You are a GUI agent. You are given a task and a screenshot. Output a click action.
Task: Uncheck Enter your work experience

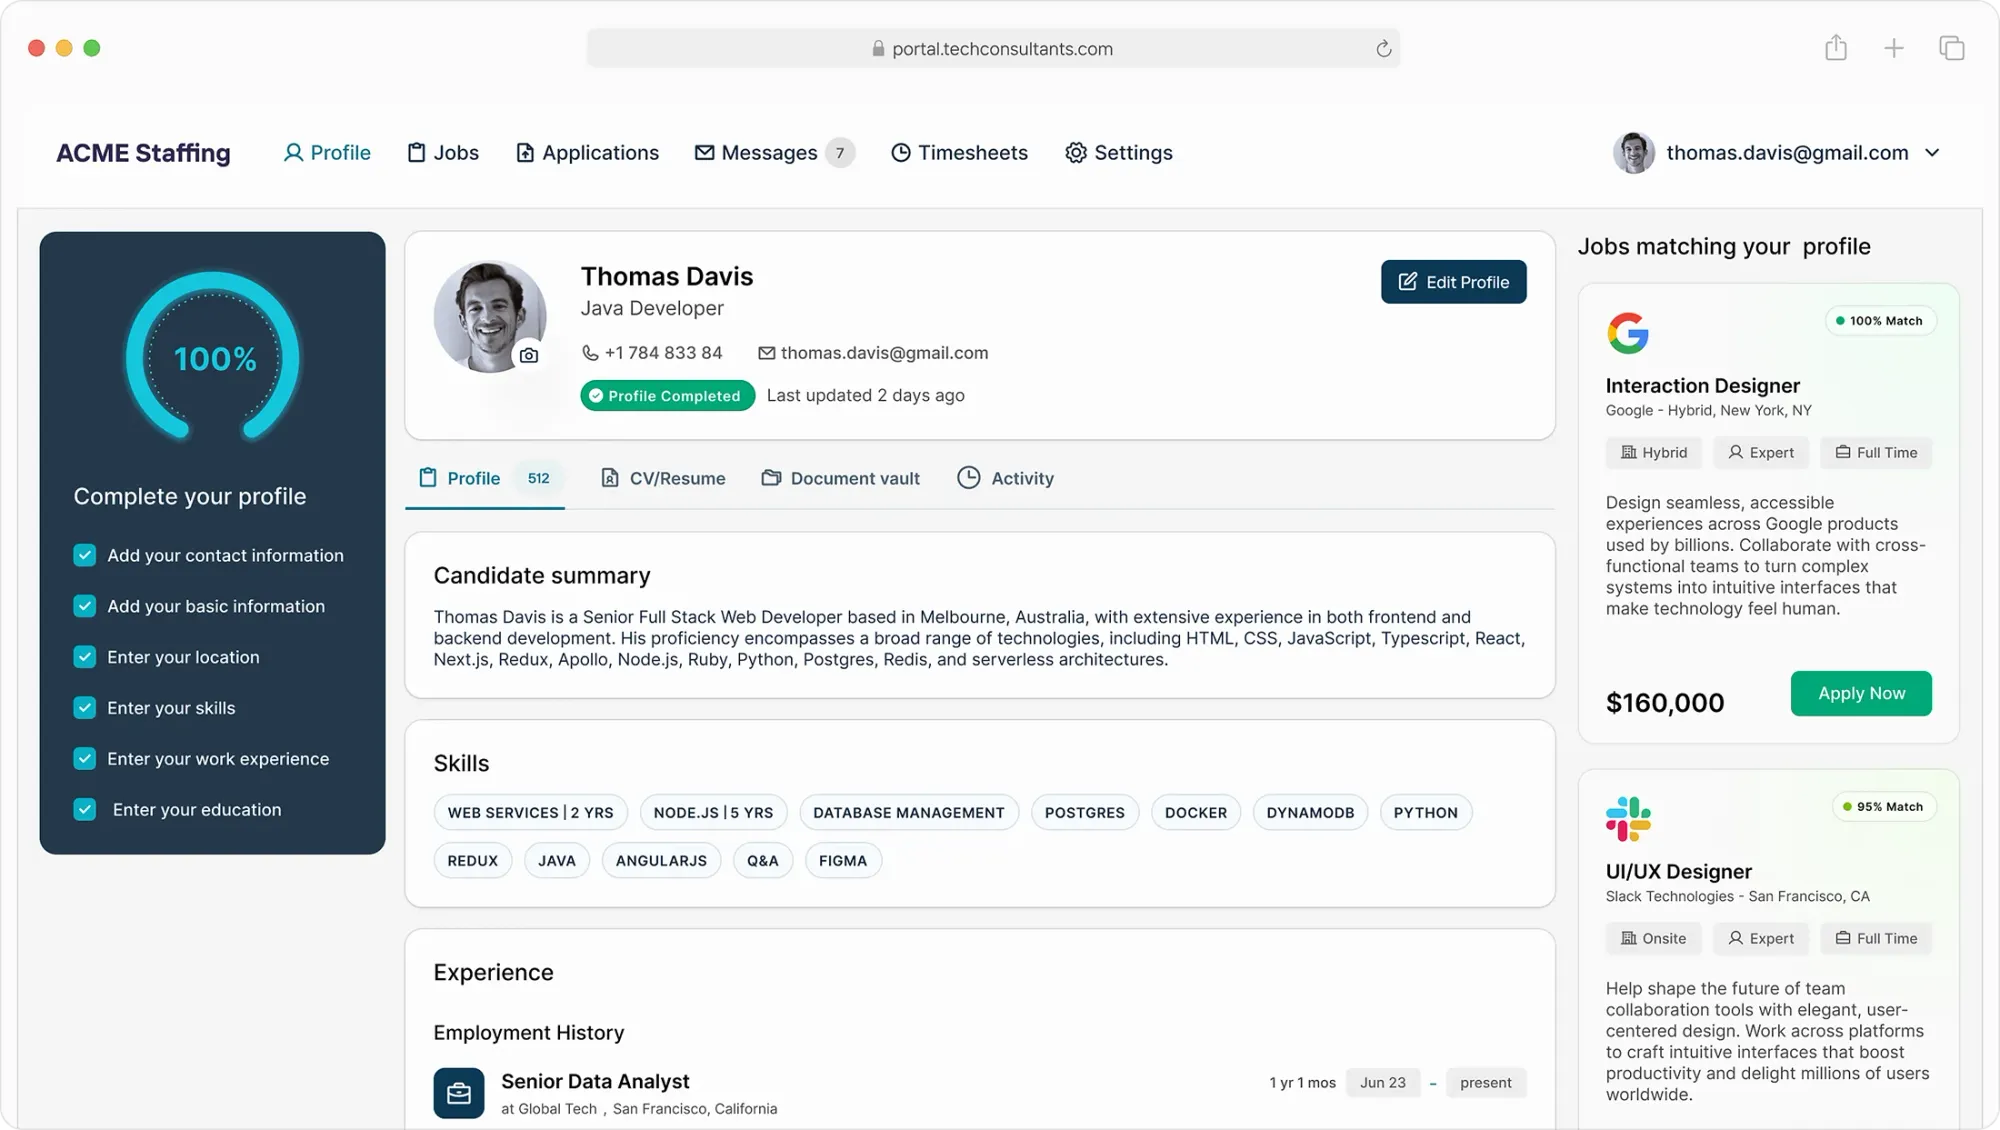[x=84, y=758]
